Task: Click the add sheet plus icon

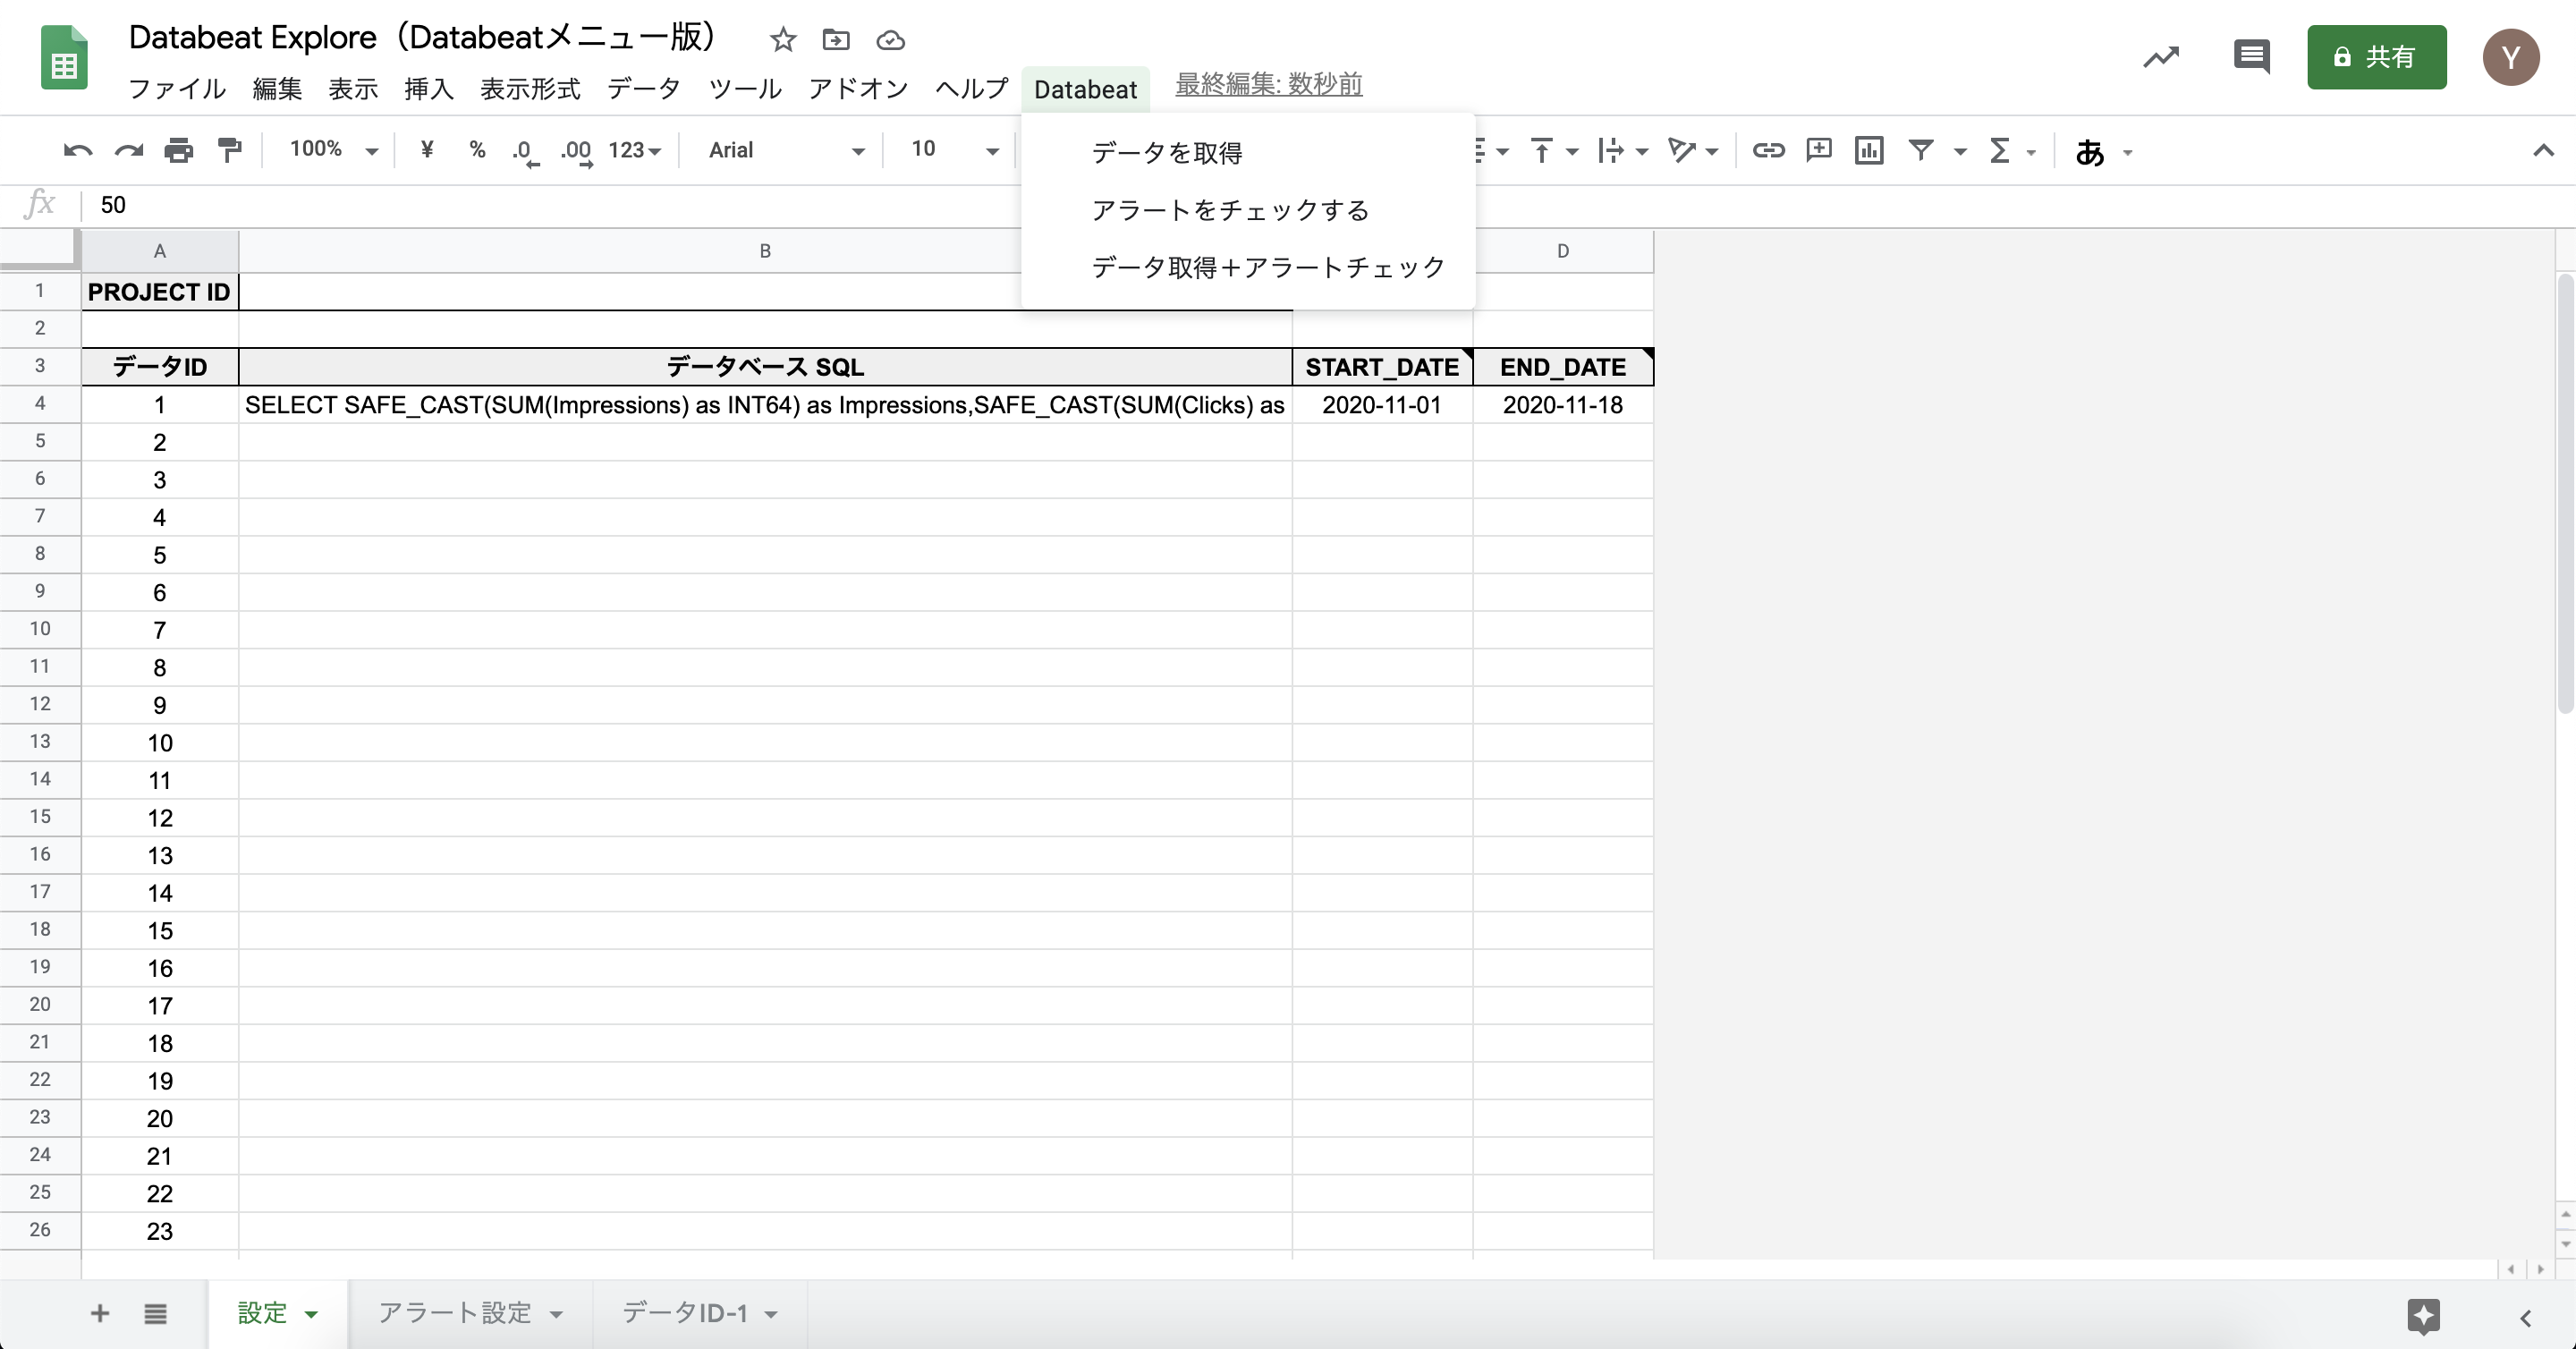Action: click(x=100, y=1313)
